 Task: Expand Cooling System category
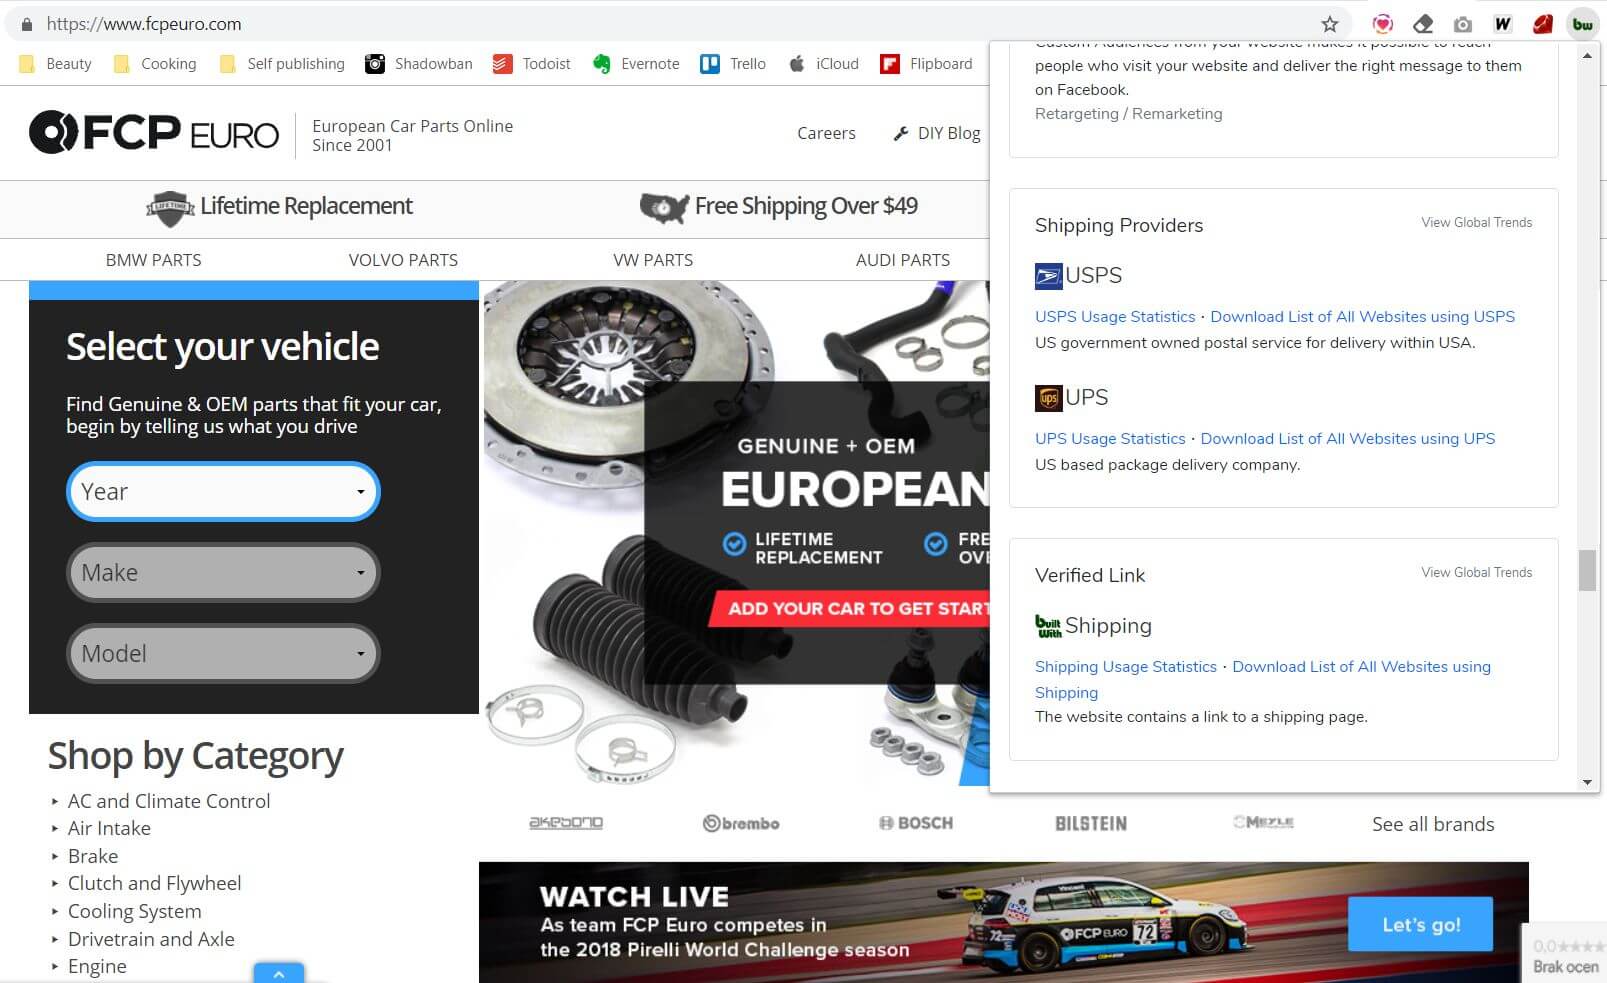pyautogui.click(x=134, y=911)
